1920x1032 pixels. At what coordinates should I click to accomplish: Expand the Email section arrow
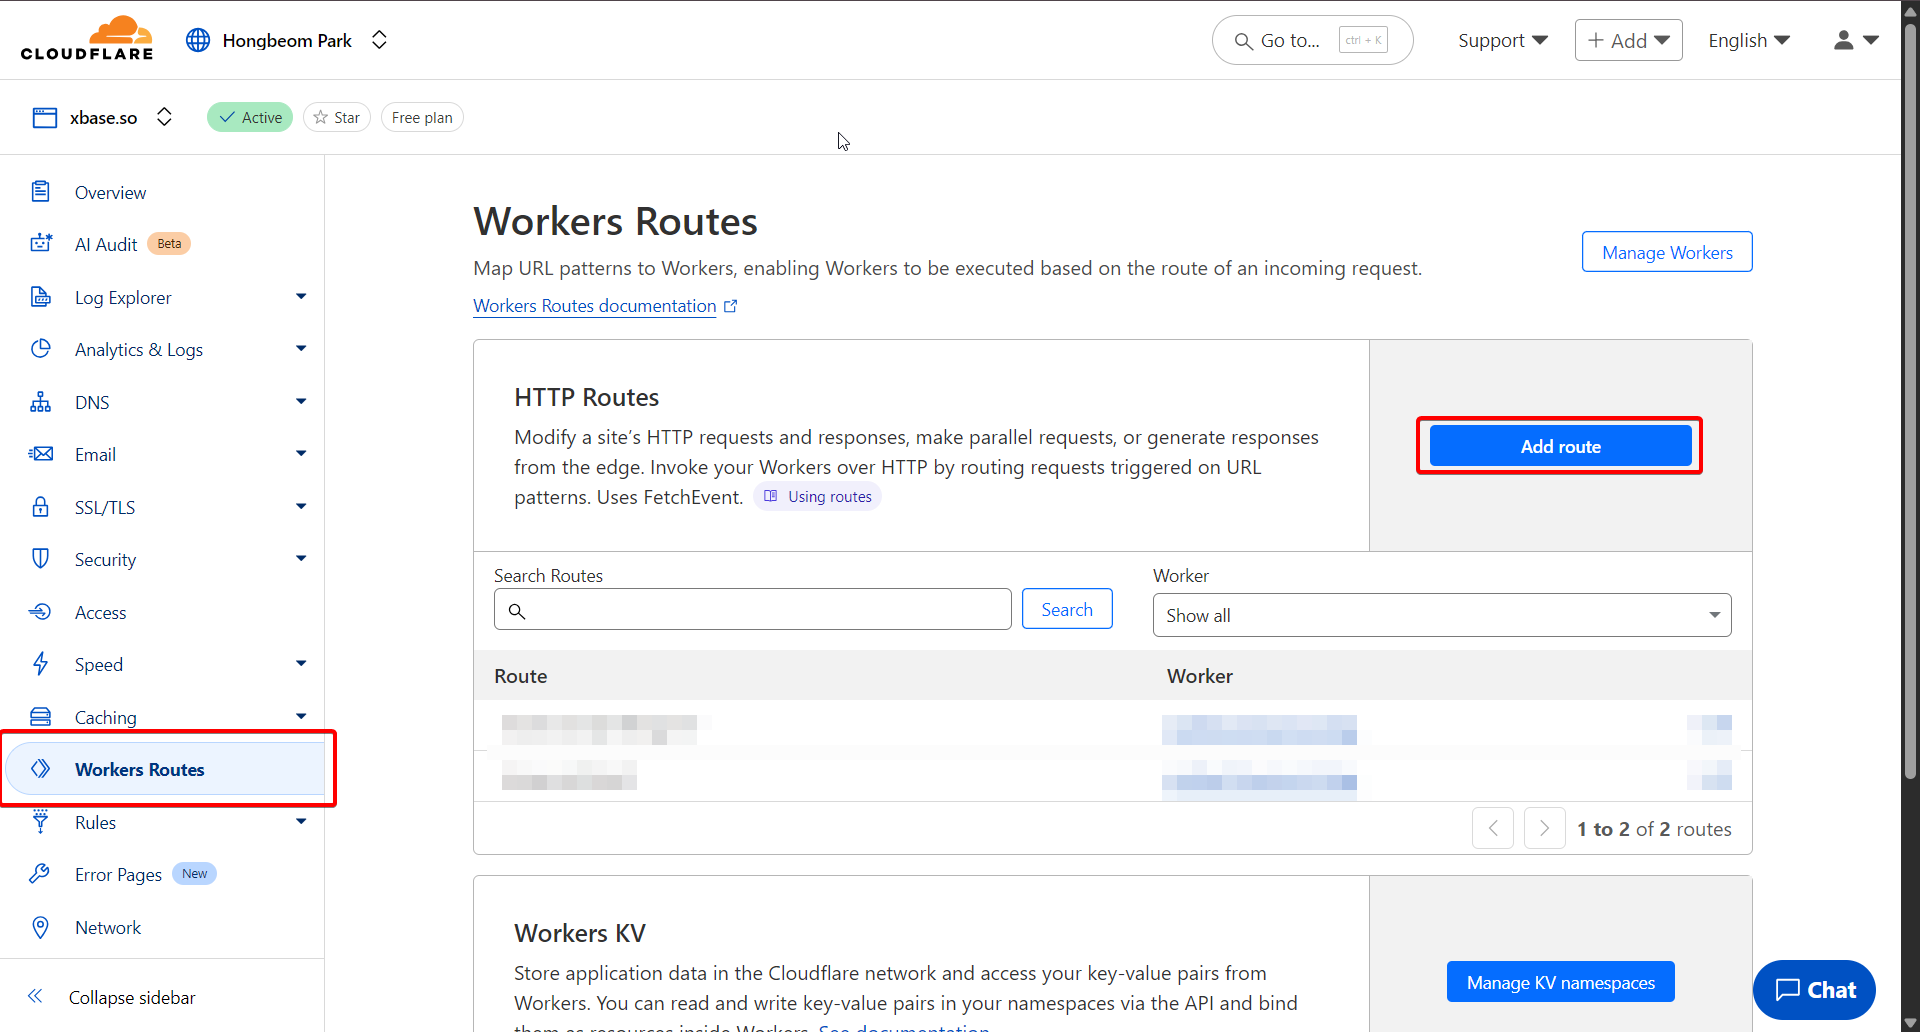click(301, 454)
